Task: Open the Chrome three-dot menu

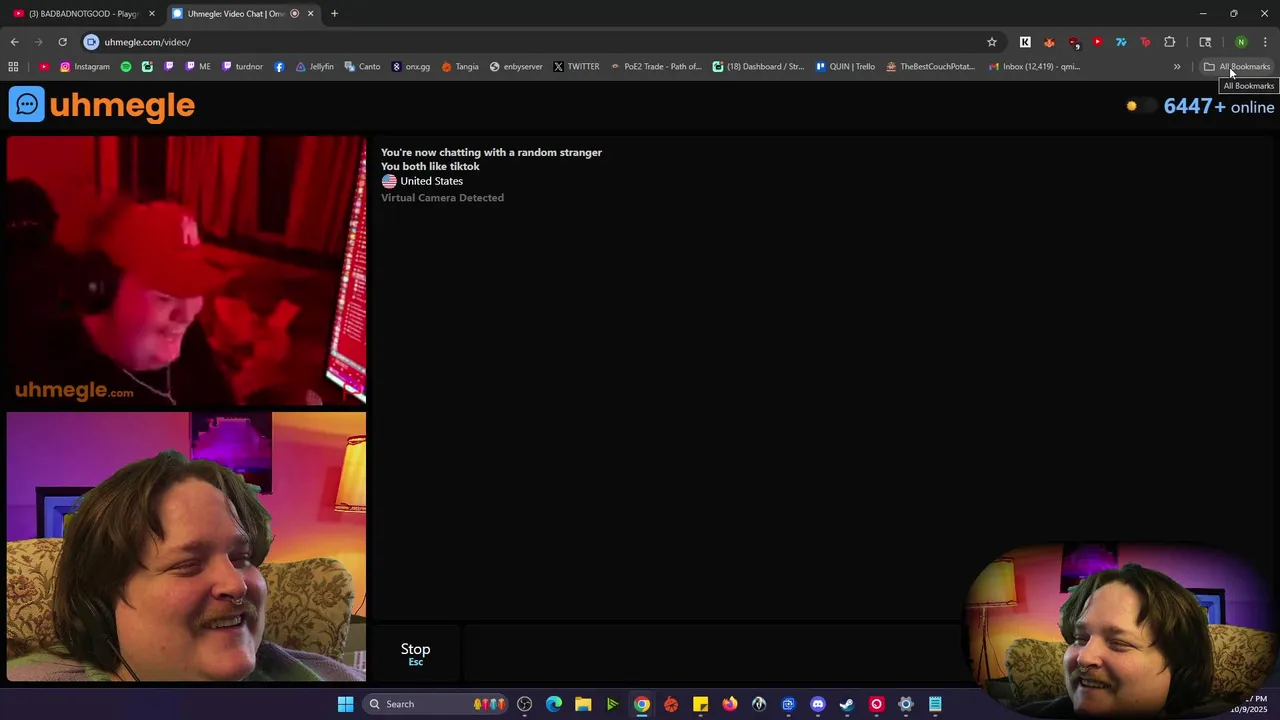Action: [1265, 42]
